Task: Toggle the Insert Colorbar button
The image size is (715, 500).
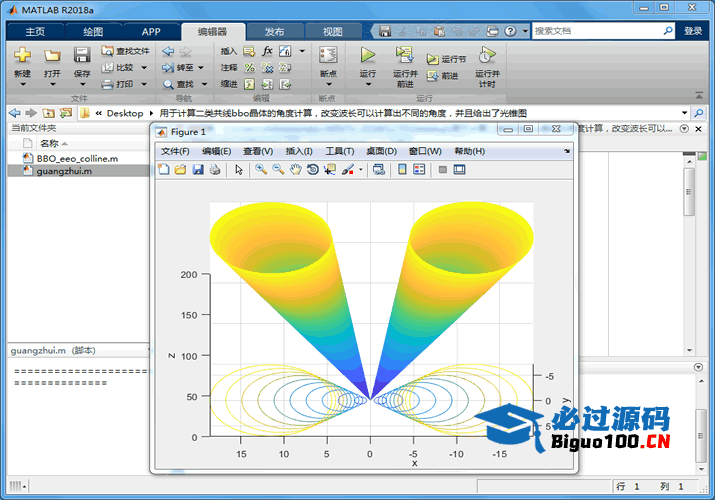Action: [x=401, y=170]
